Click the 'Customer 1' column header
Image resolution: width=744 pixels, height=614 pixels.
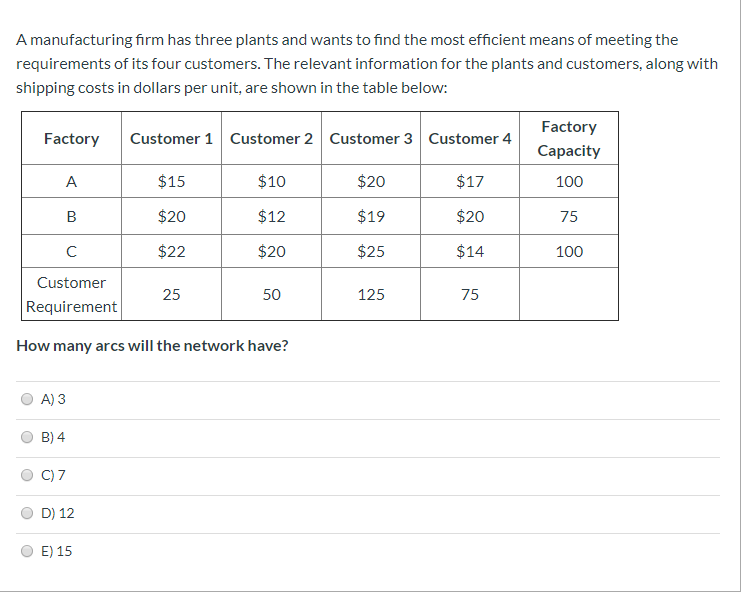click(x=171, y=139)
